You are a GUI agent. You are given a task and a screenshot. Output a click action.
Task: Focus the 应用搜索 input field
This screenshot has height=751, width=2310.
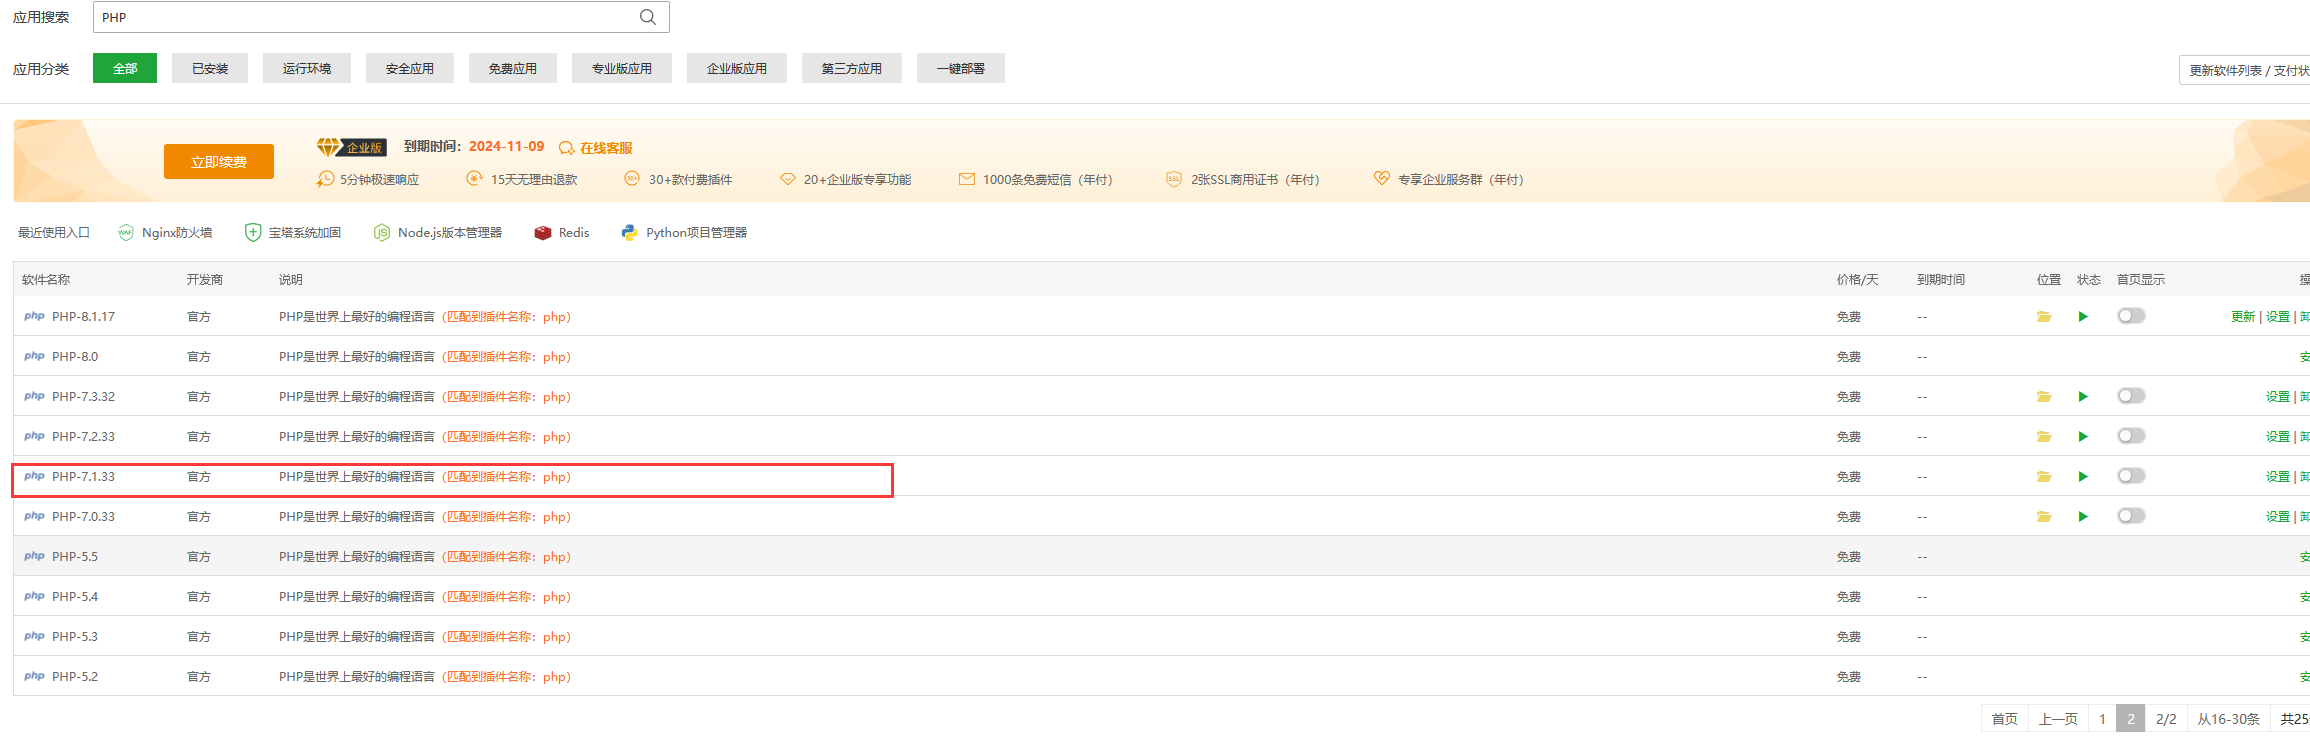coord(381,17)
